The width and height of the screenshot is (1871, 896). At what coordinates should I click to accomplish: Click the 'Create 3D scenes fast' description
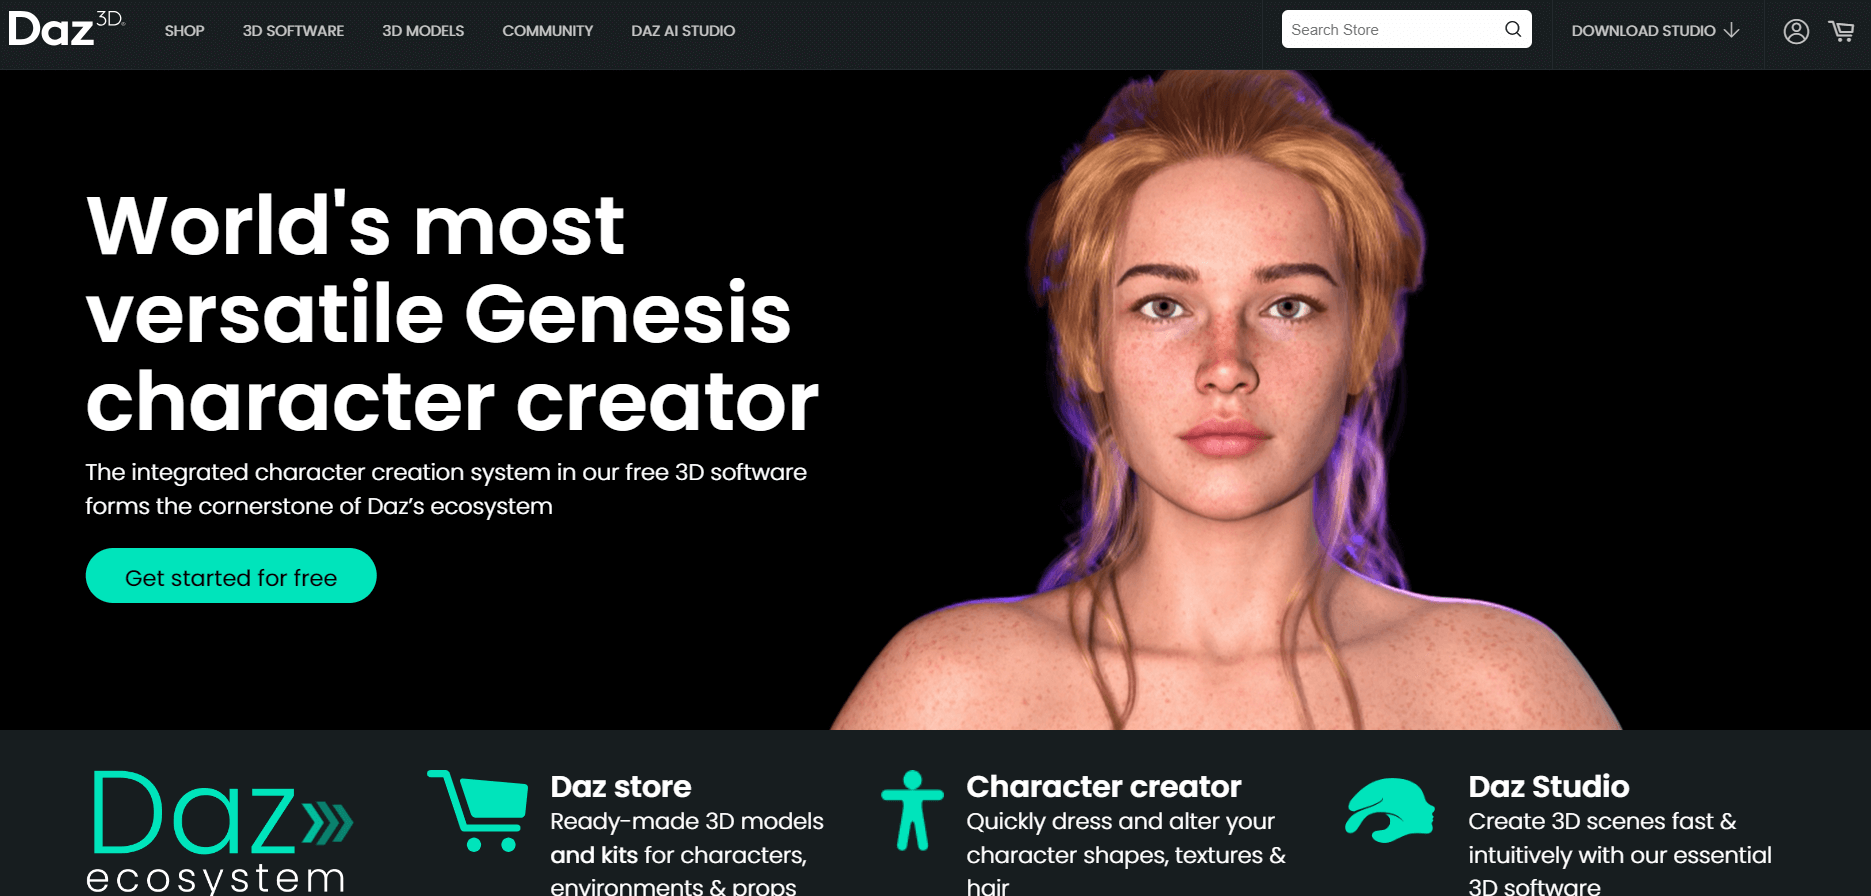pyautogui.click(x=1620, y=855)
